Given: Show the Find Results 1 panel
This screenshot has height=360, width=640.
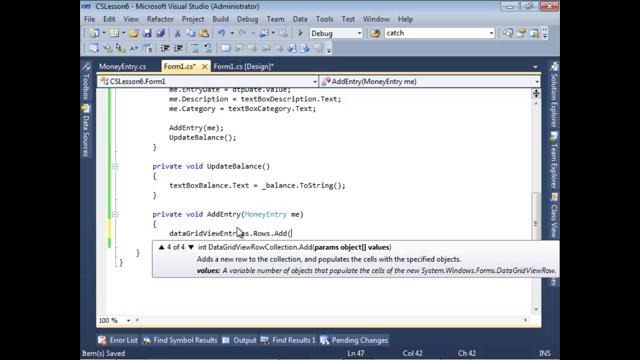Looking at the screenshot, I should [x=288, y=340].
